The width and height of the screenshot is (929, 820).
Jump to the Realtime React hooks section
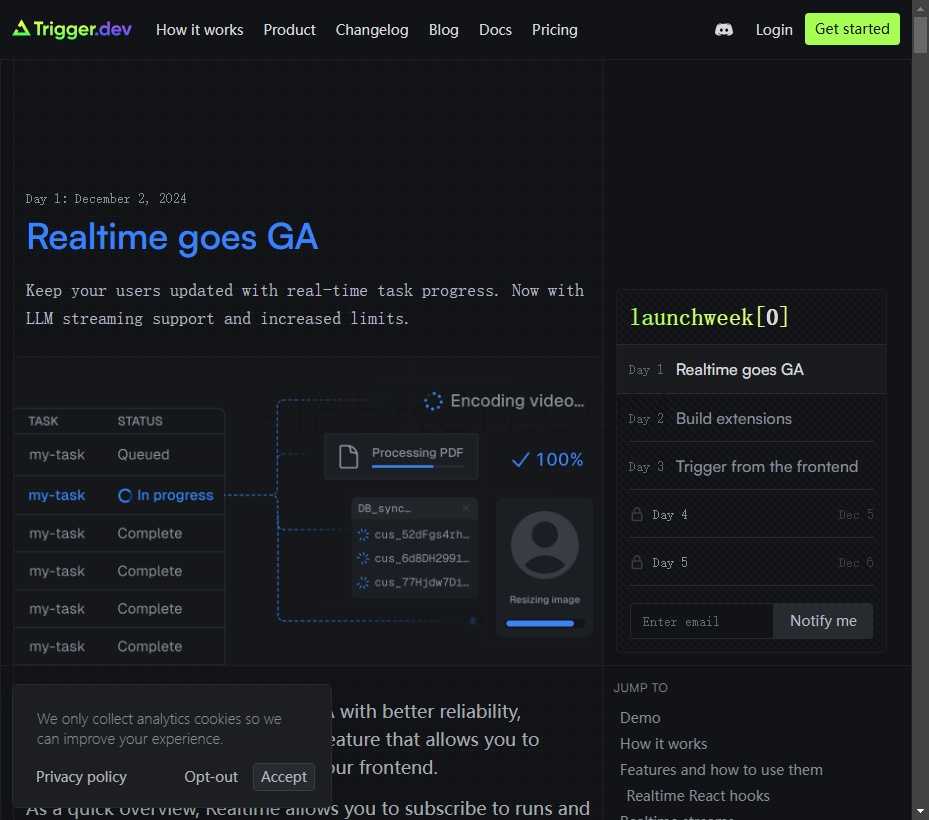697,795
